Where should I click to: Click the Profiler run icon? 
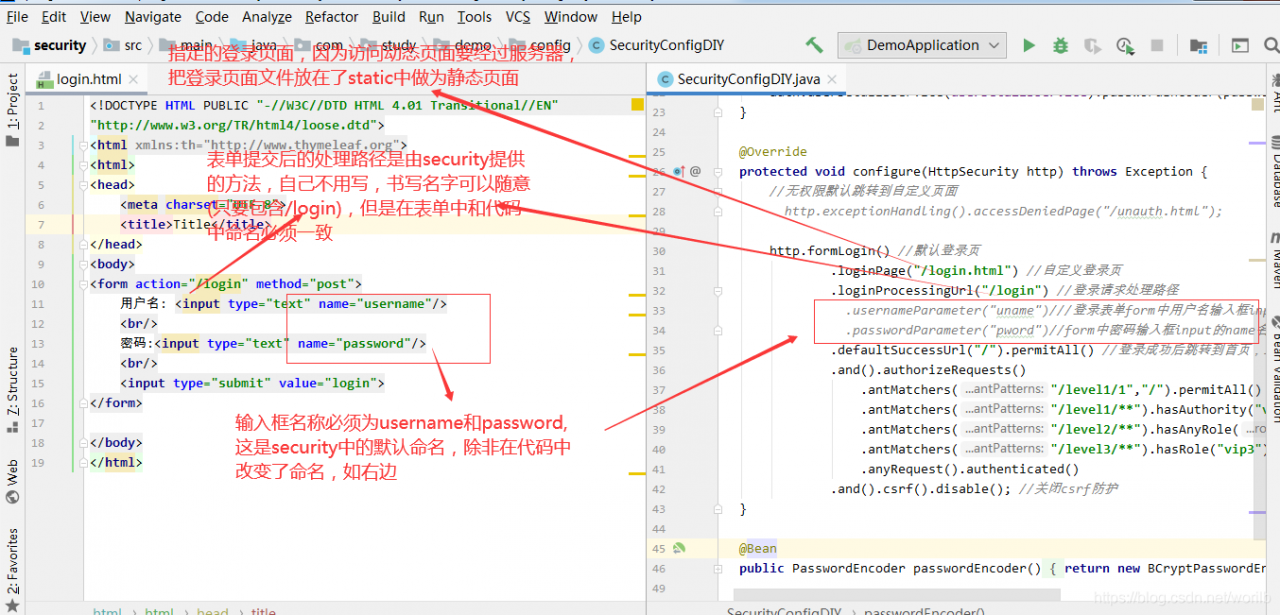coord(1125,45)
